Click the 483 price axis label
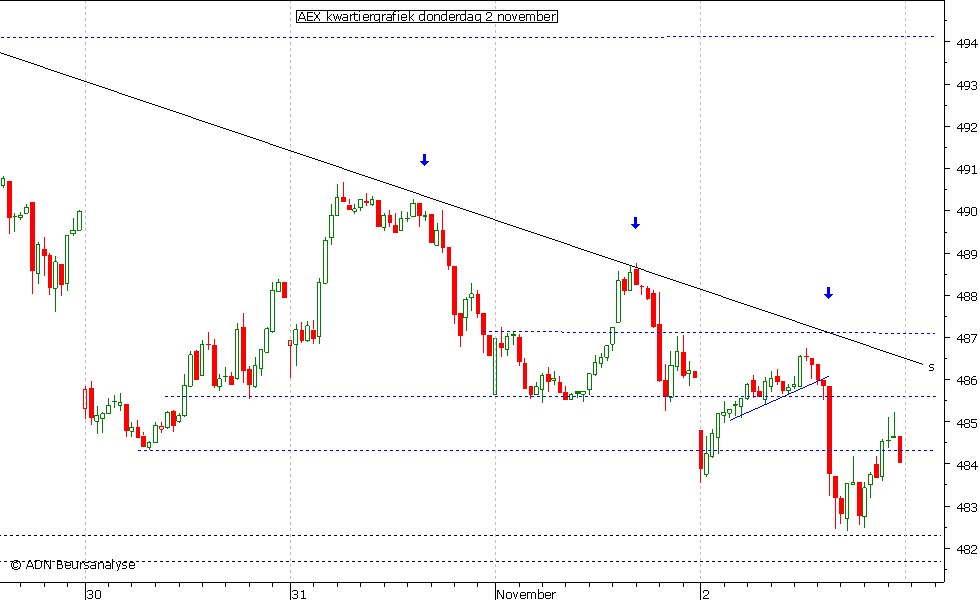This screenshot has width=980, height=600. (966, 508)
